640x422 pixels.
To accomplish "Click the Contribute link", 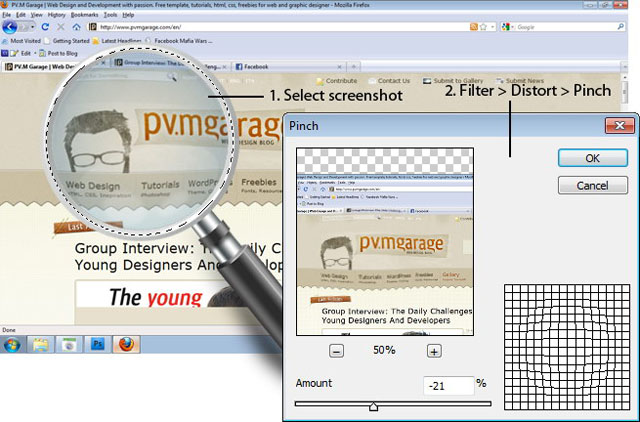I will click(337, 81).
